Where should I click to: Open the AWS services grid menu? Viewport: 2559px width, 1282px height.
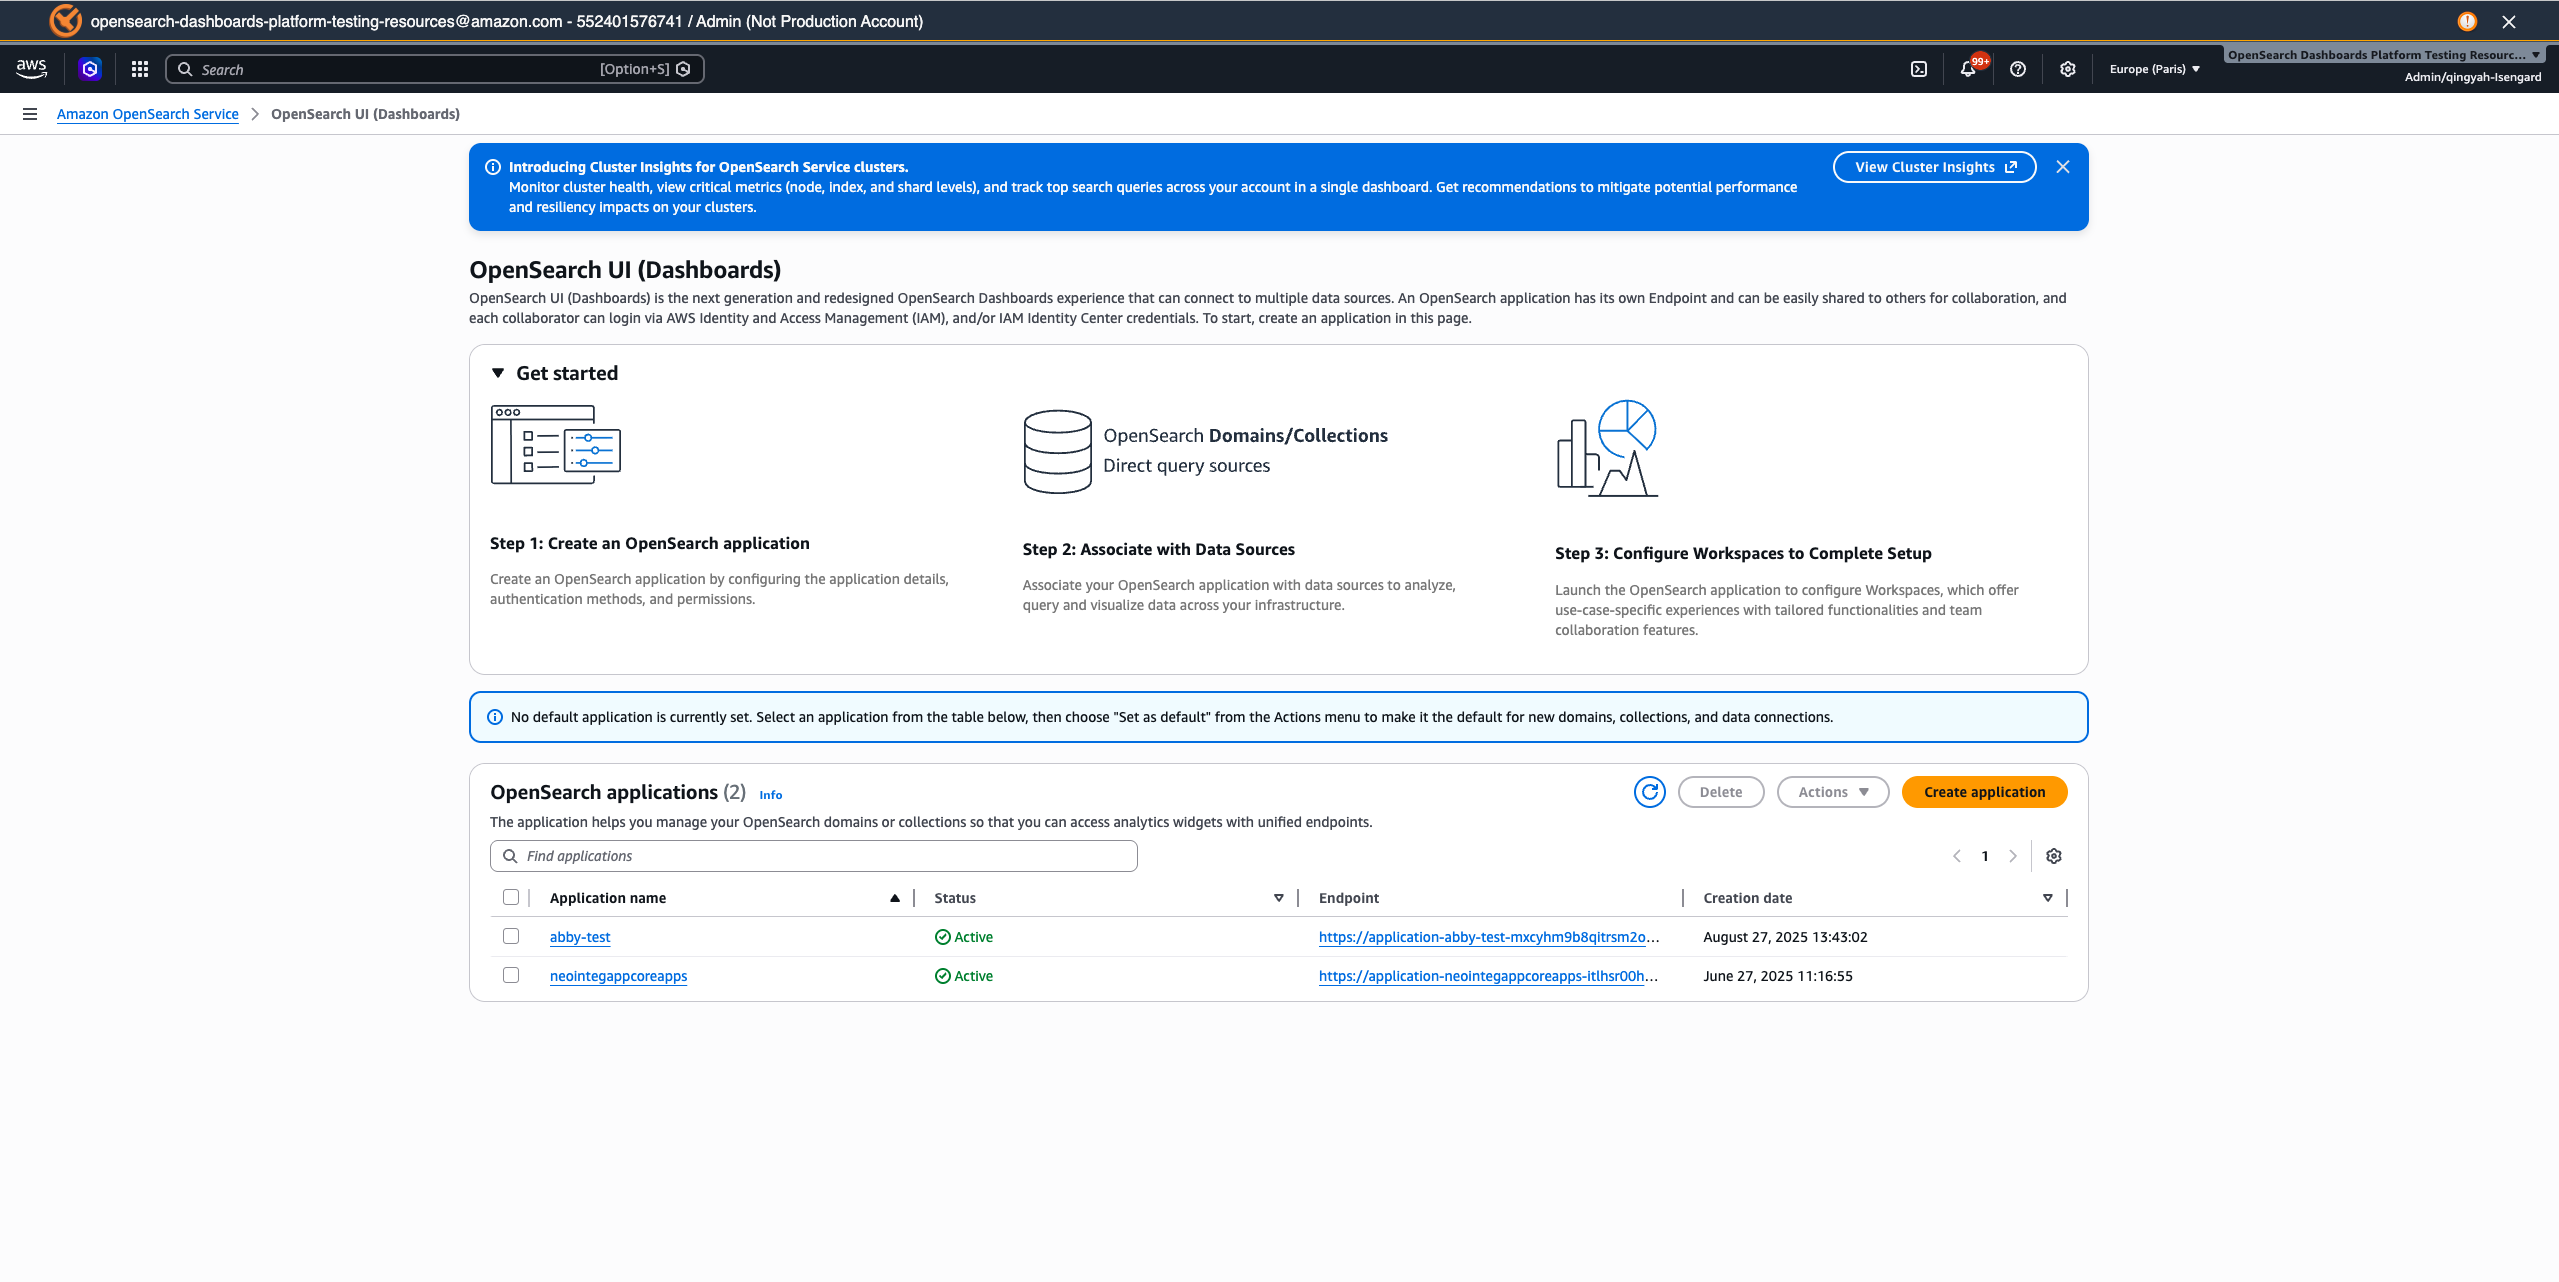(x=140, y=69)
